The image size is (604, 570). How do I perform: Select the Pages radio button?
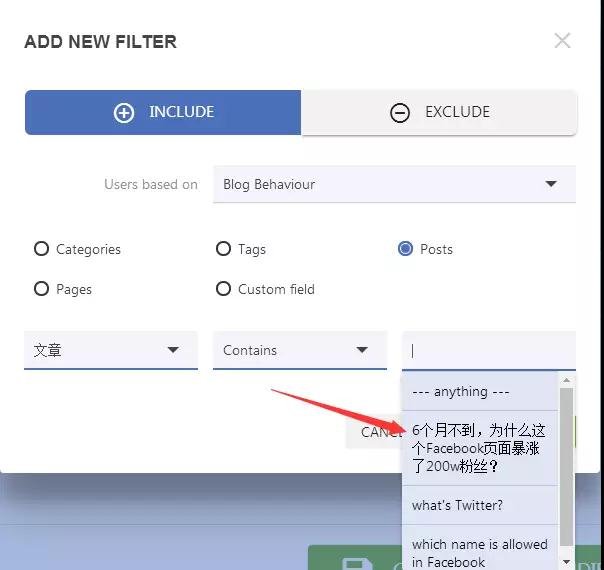coord(42,289)
